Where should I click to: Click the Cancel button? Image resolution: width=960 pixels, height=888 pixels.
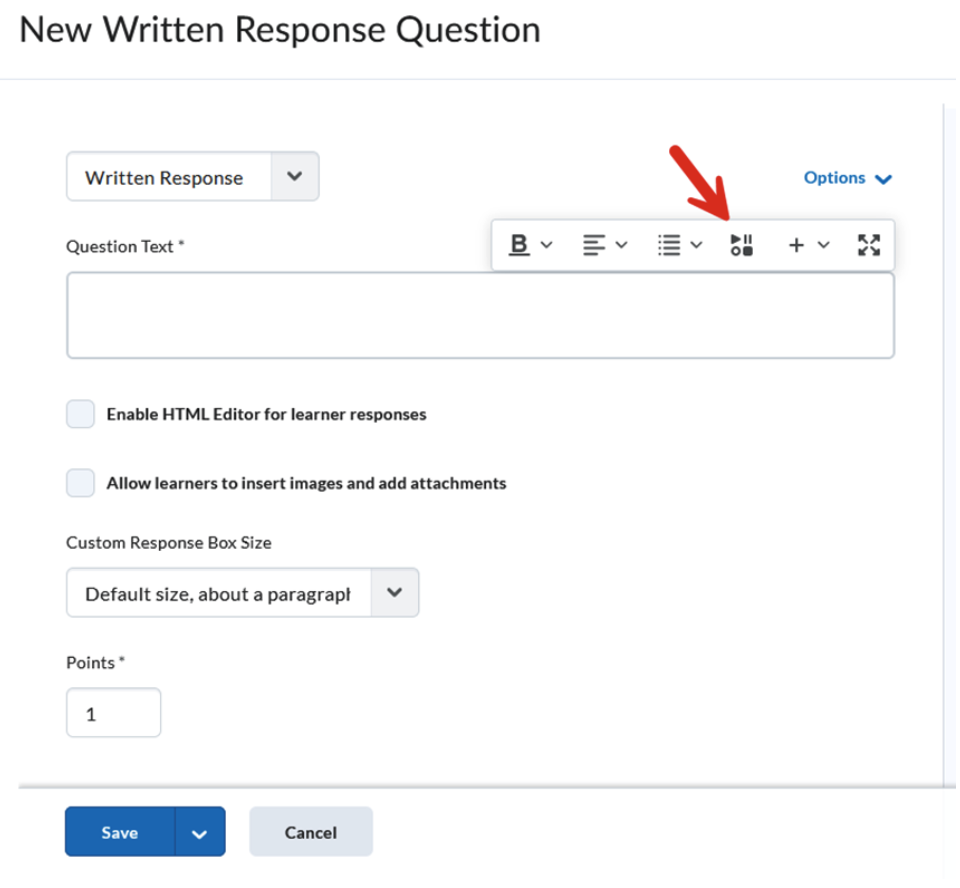click(x=311, y=832)
